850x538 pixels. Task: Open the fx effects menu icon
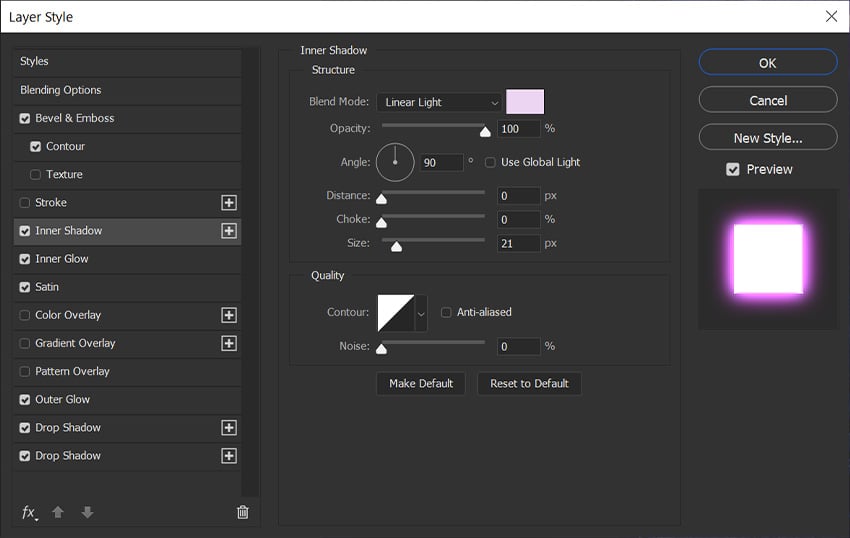pyautogui.click(x=29, y=512)
